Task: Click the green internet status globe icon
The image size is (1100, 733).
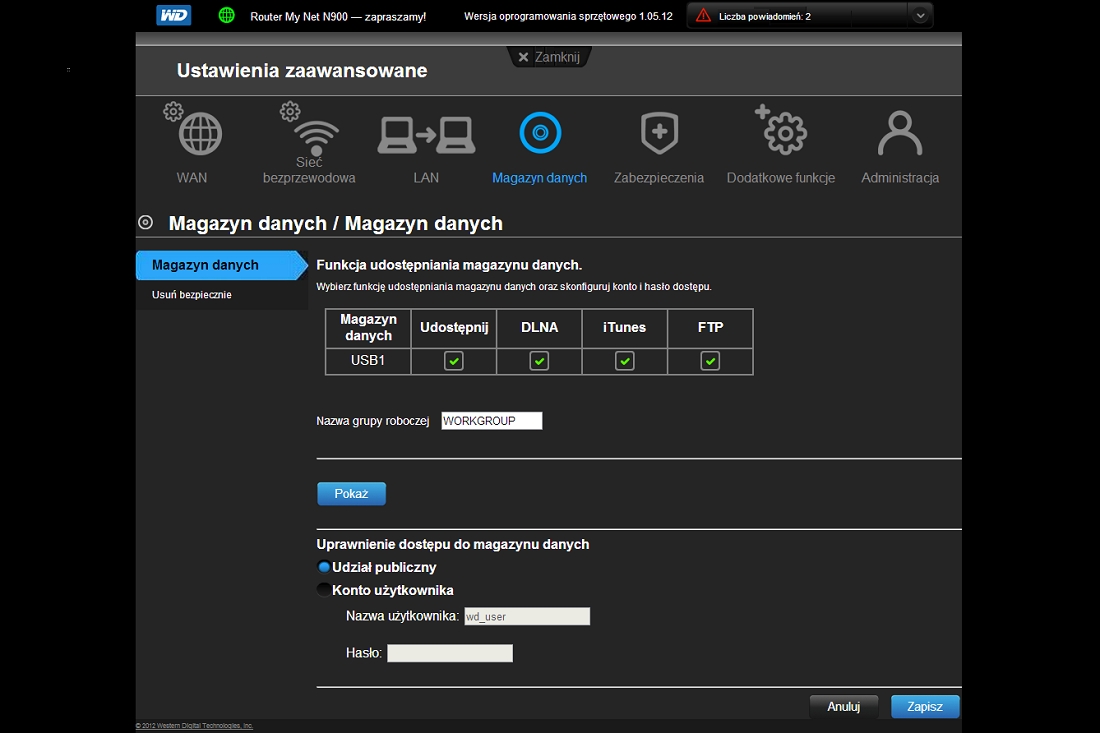Action: 227,15
